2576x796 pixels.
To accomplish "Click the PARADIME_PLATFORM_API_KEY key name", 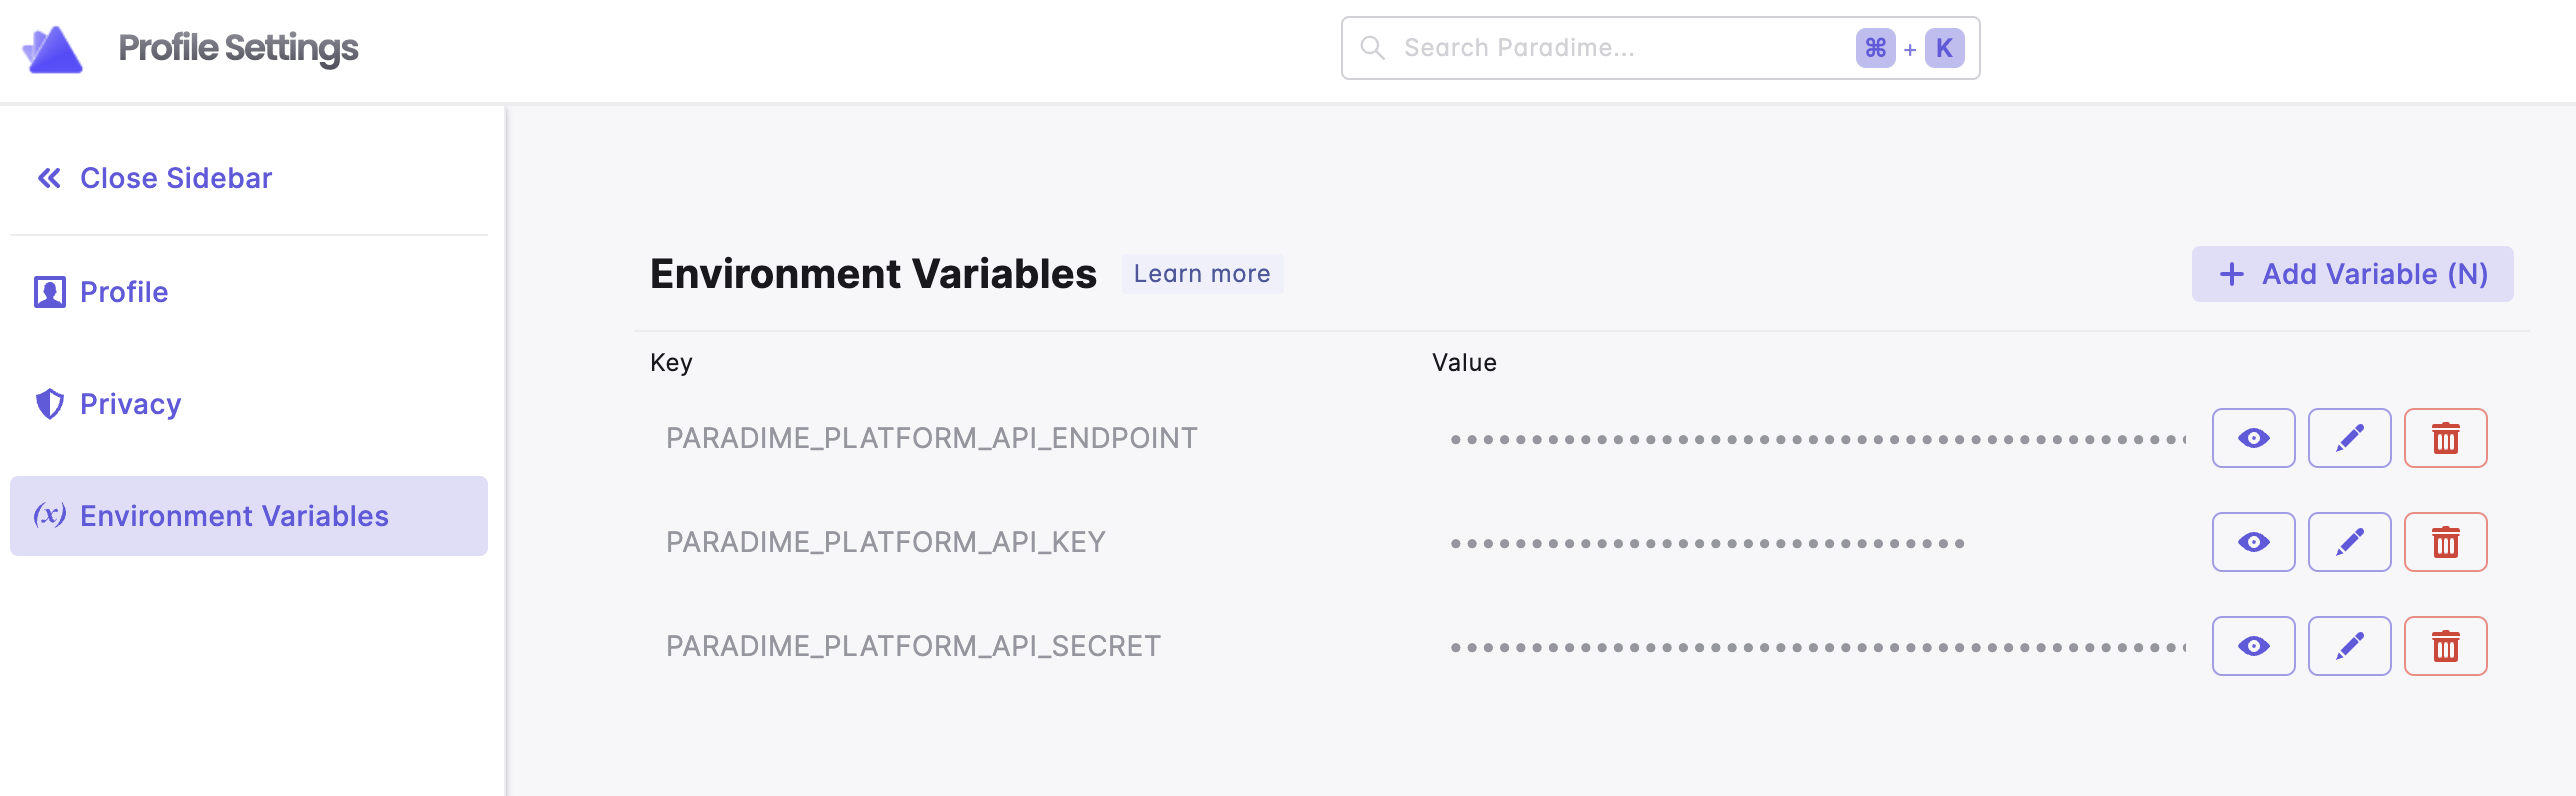I will (885, 542).
